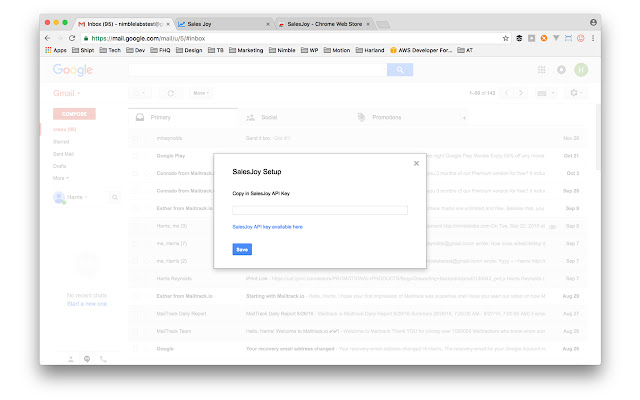The height and width of the screenshot is (400, 640).
Task: Open the SalesJoy API key available here link
Action: click(x=267, y=227)
